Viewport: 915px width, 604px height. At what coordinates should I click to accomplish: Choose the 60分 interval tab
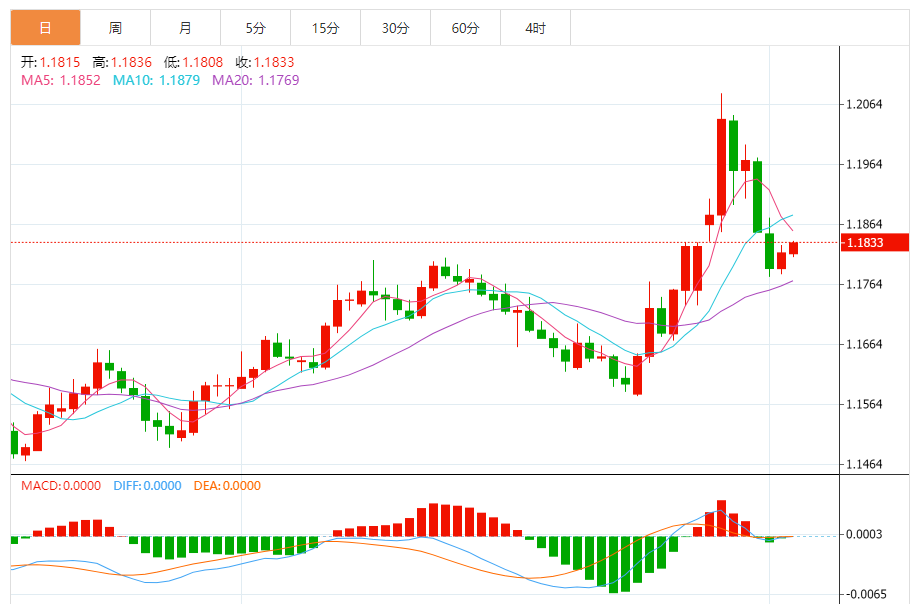click(x=465, y=28)
